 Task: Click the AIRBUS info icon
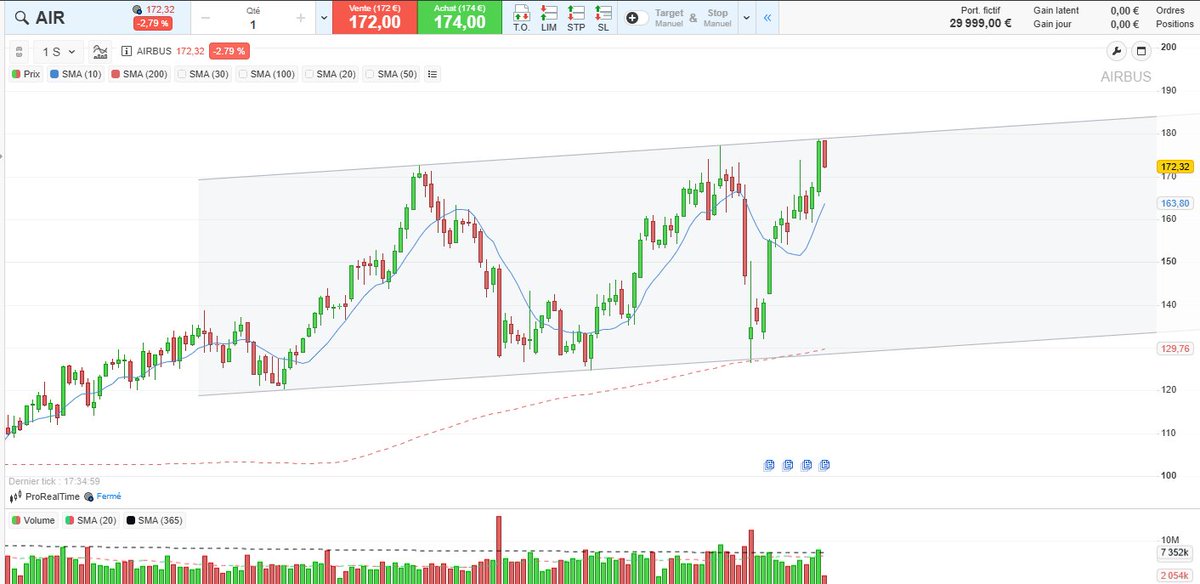coord(126,51)
